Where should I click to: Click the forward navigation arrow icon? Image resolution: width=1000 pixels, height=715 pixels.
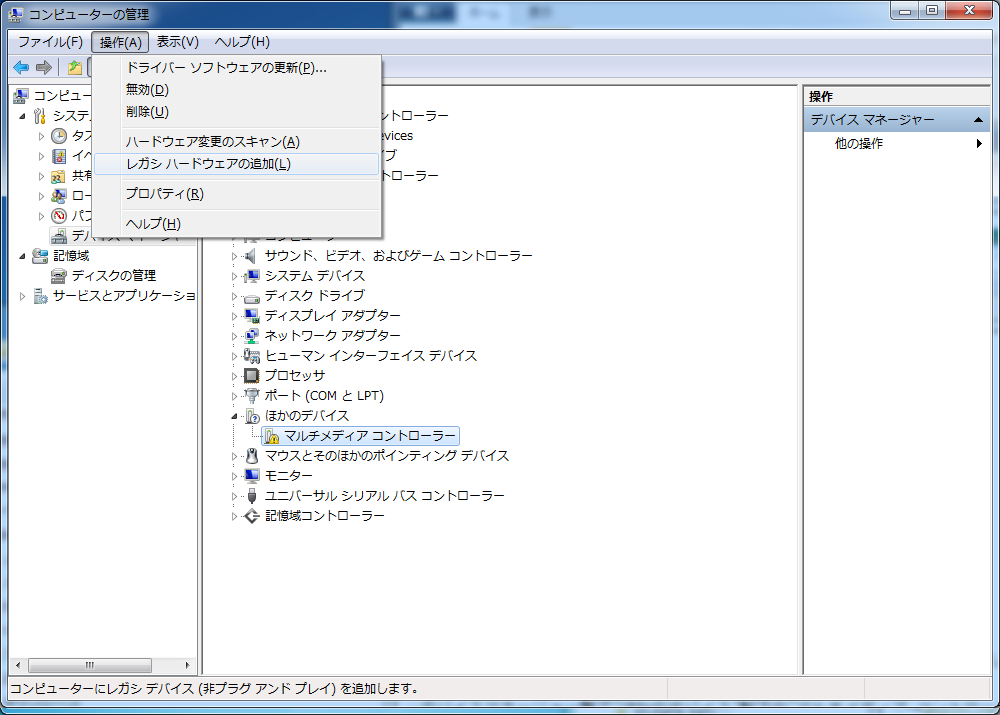coord(43,67)
